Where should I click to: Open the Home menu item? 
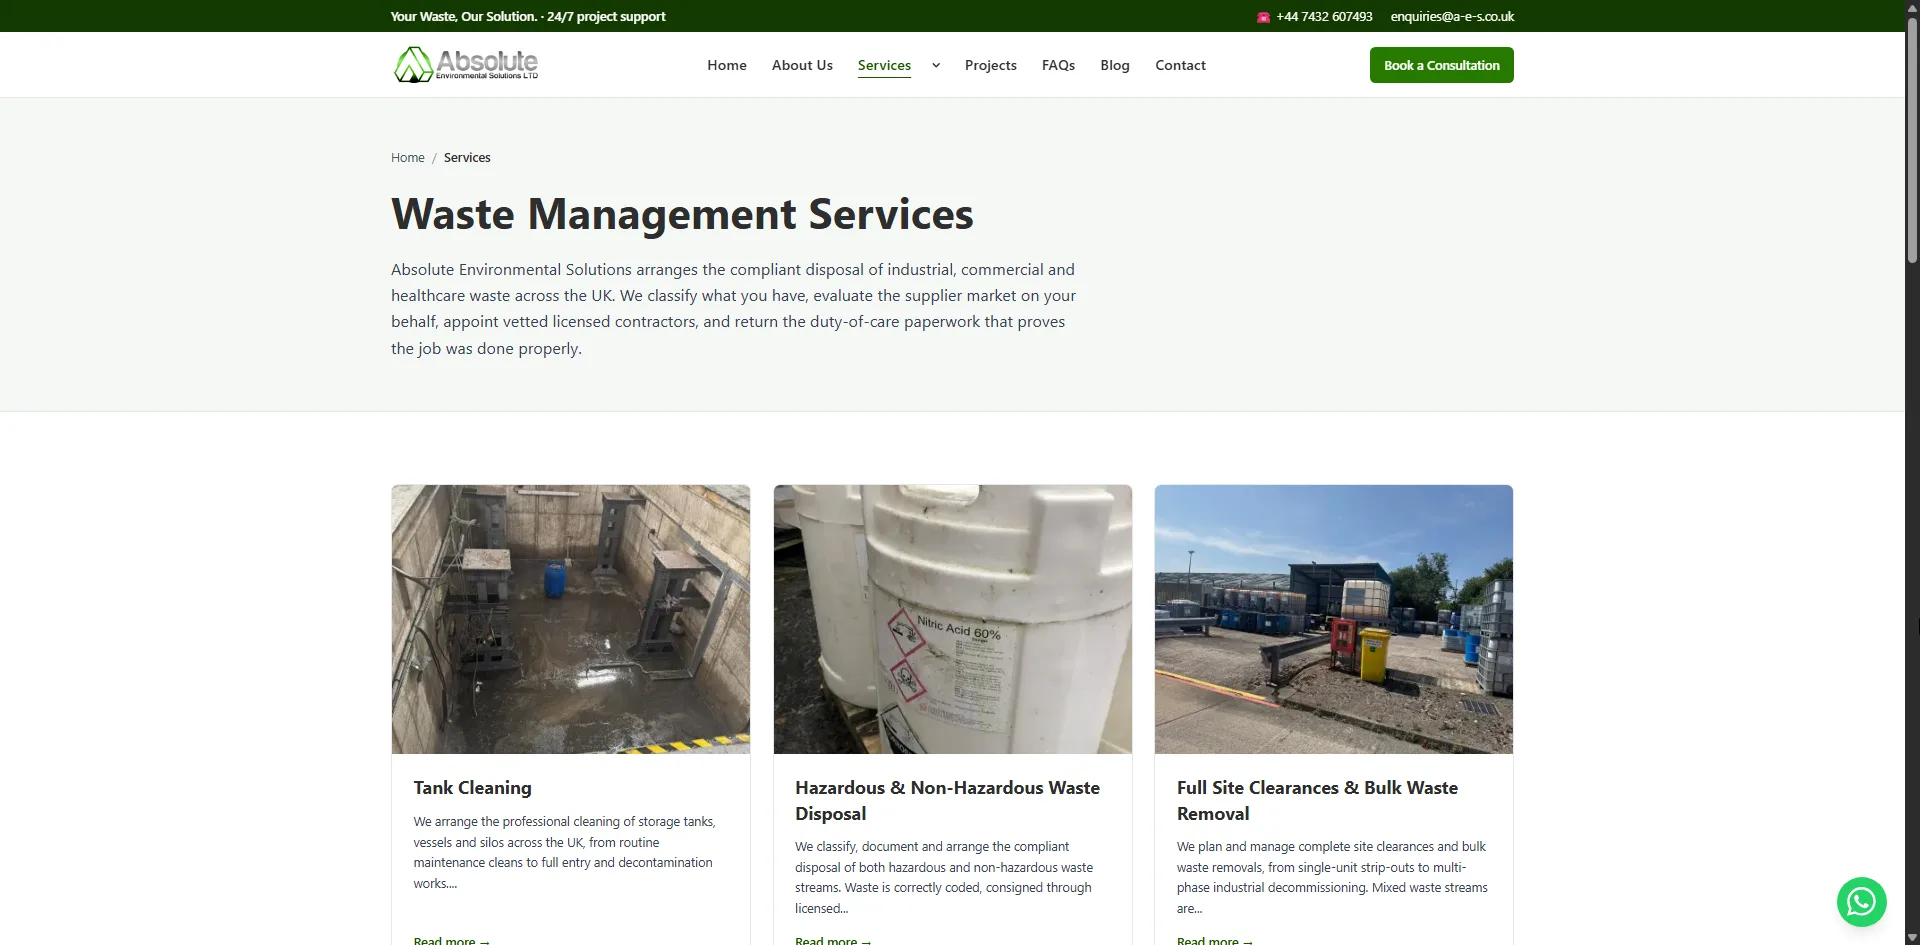[727, 65]
